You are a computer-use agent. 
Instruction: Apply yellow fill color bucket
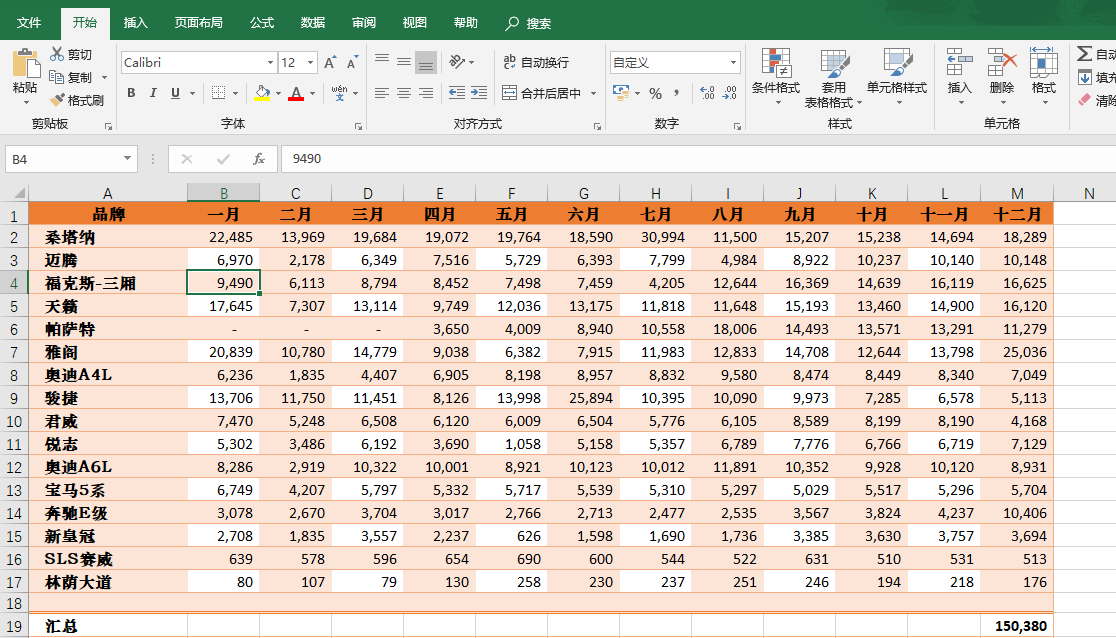pyautogui.click(x=262, y=93)
